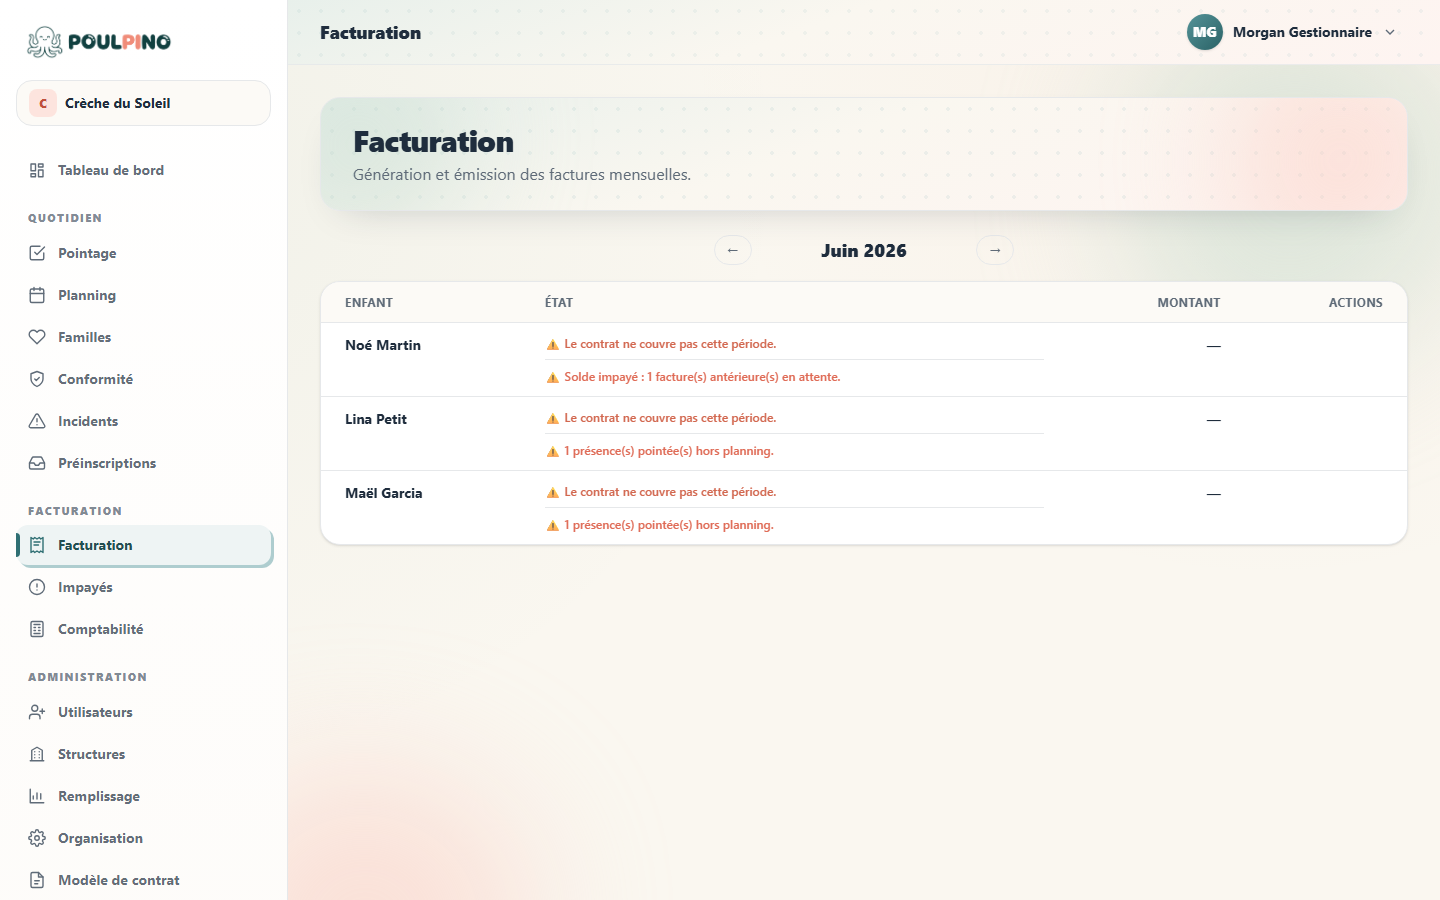This screenshot has width=1440, height=900.
Task: Click the Remplissage bar chart icon
Action: [37, 796]
